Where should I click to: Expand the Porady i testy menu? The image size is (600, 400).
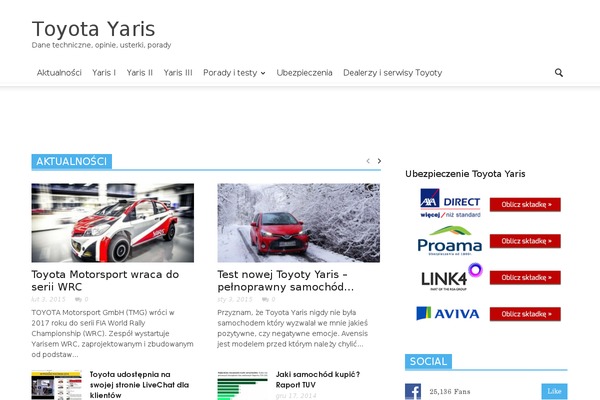click(234, 73)
